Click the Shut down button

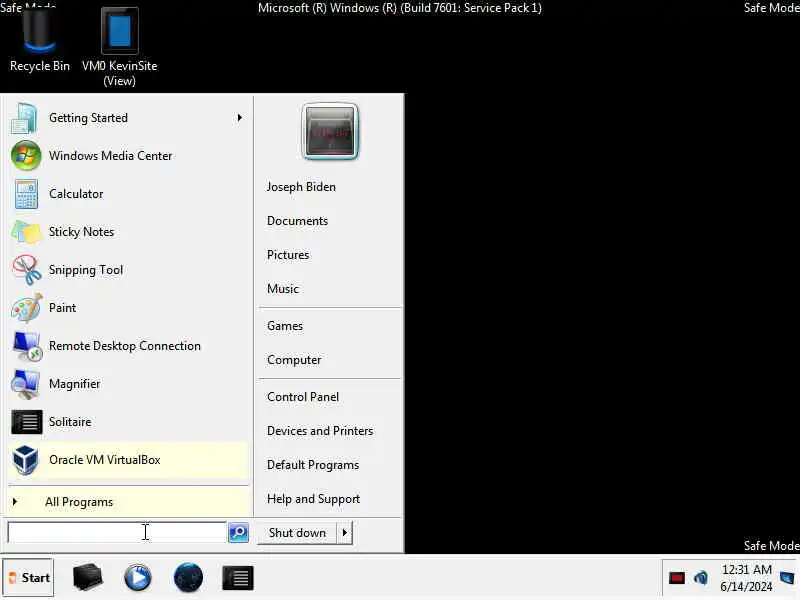pyautogui.click(x=297, y=533)
